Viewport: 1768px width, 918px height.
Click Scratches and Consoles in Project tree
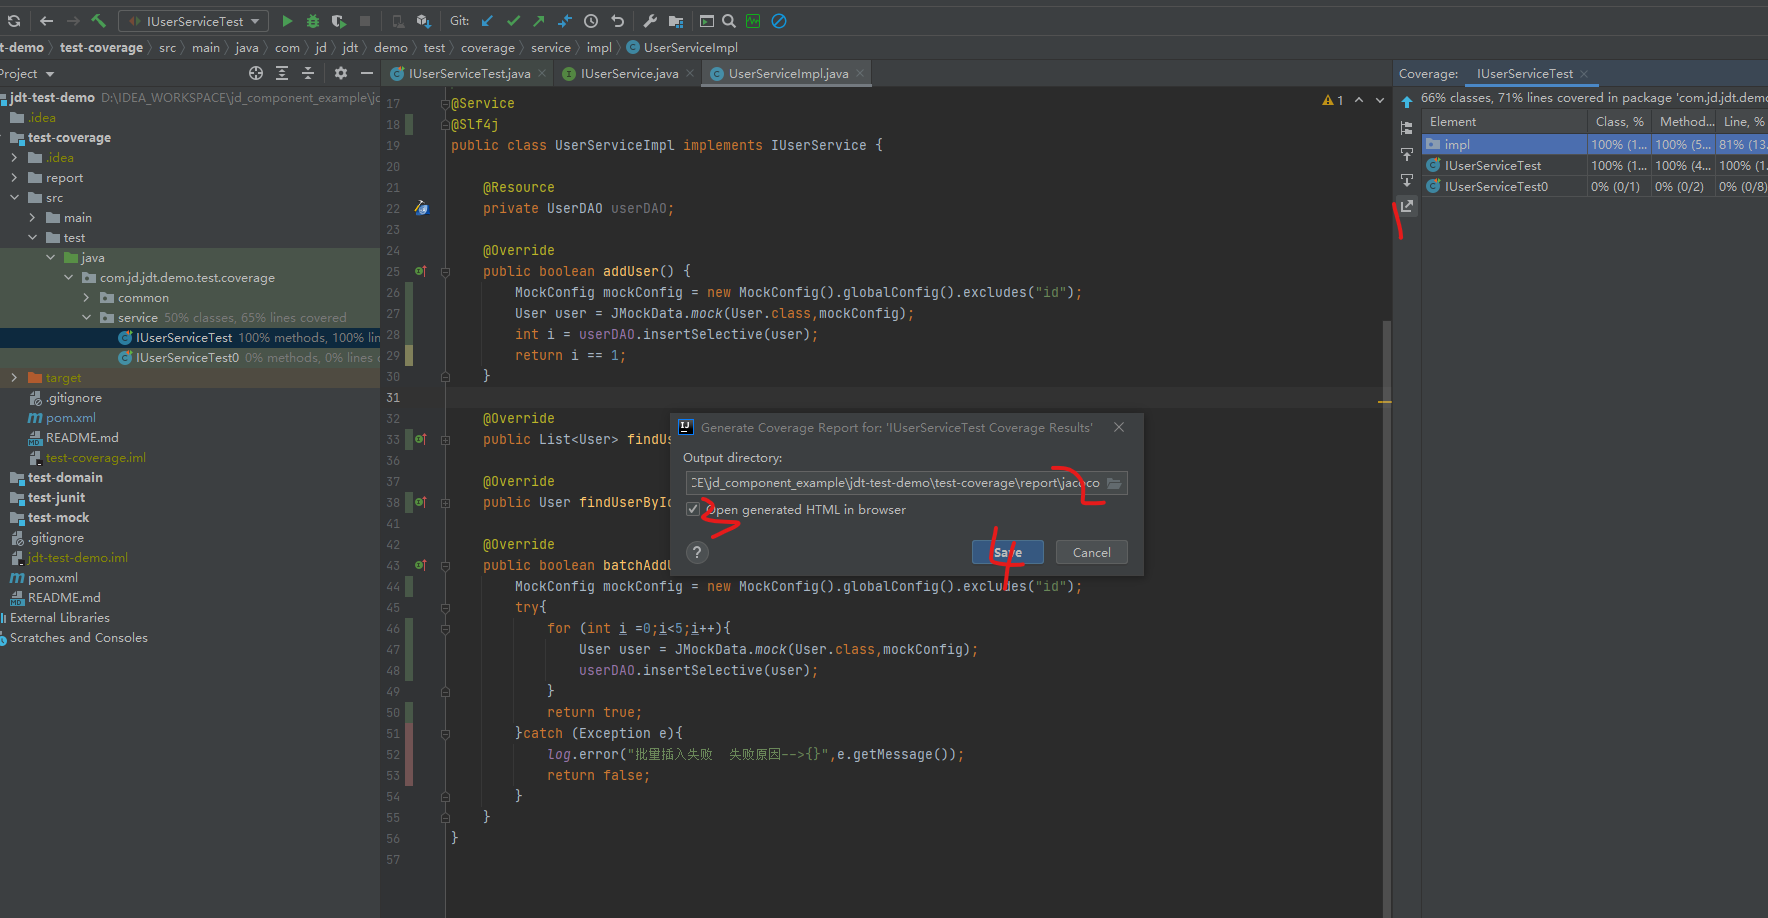[78, 638]
